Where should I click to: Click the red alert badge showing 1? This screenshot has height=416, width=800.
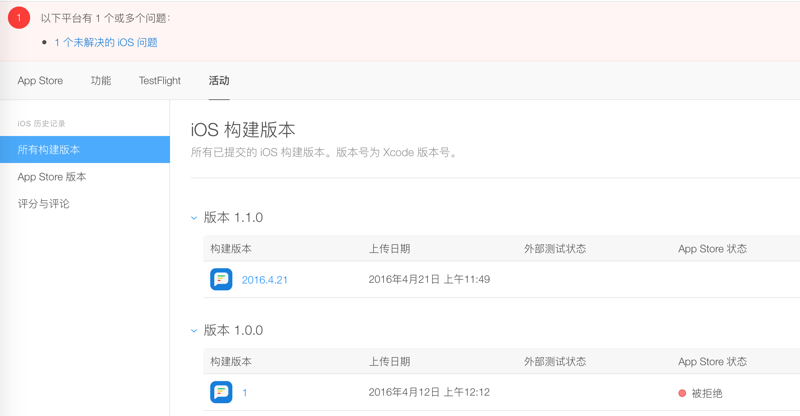point(18,17)
